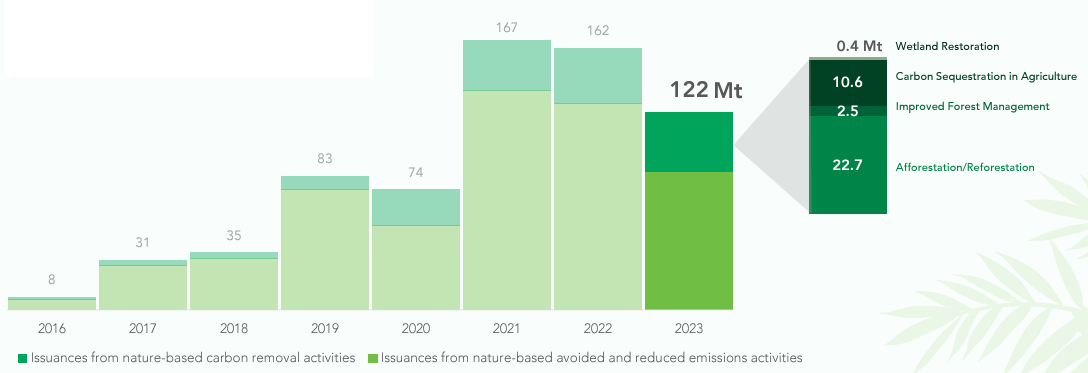Click the 2.5 segment of the breakdown bar
This screenshot has width=1088, height=373.
tap(848, 111)
